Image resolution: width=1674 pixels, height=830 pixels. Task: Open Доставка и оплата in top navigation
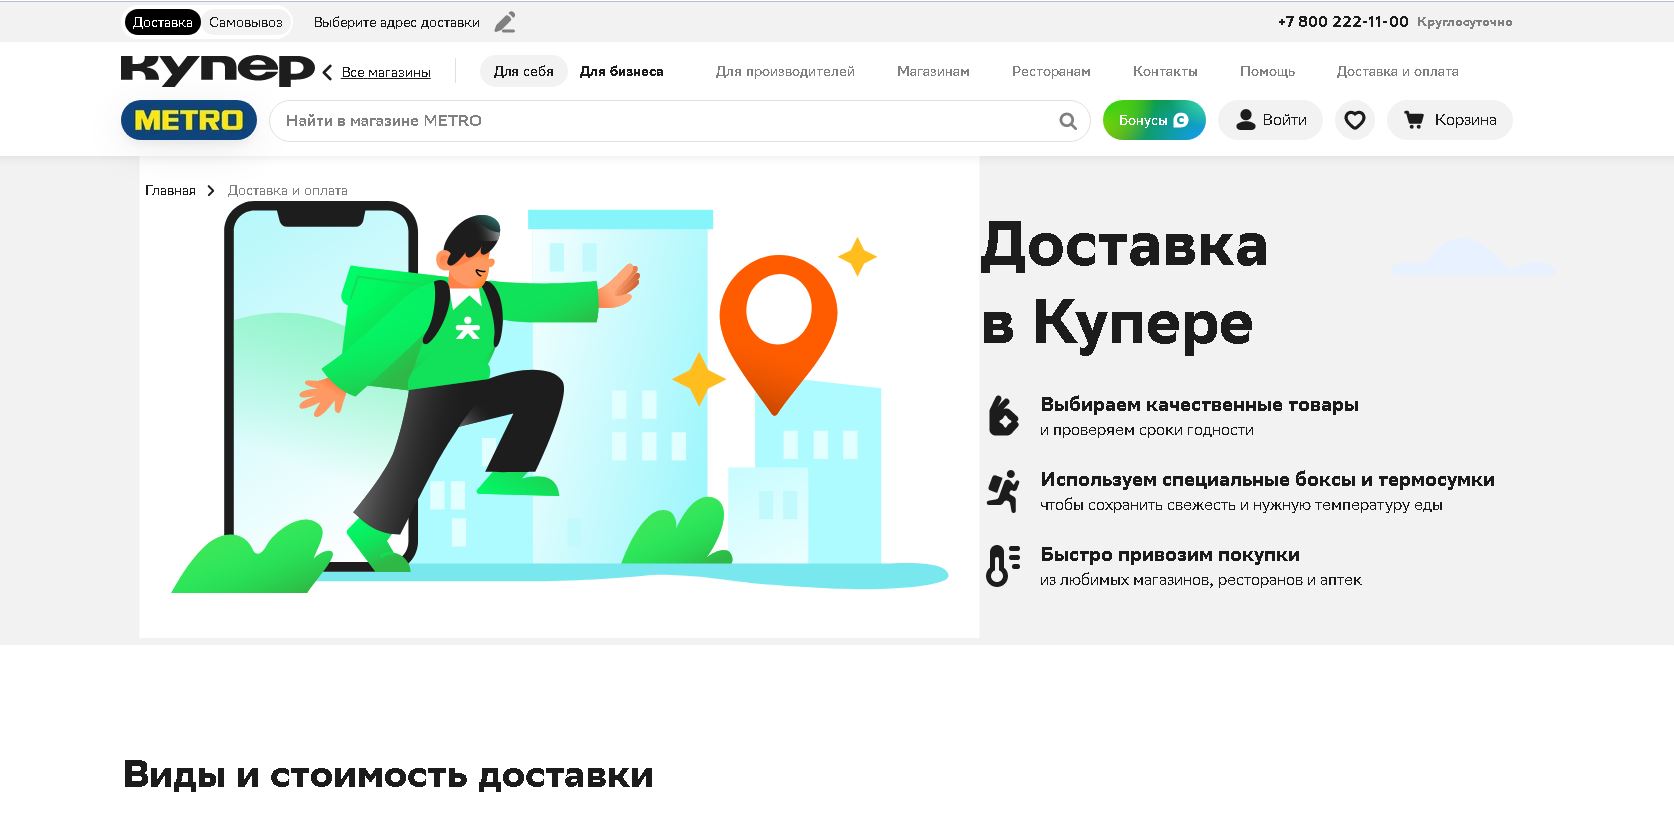1397,71
